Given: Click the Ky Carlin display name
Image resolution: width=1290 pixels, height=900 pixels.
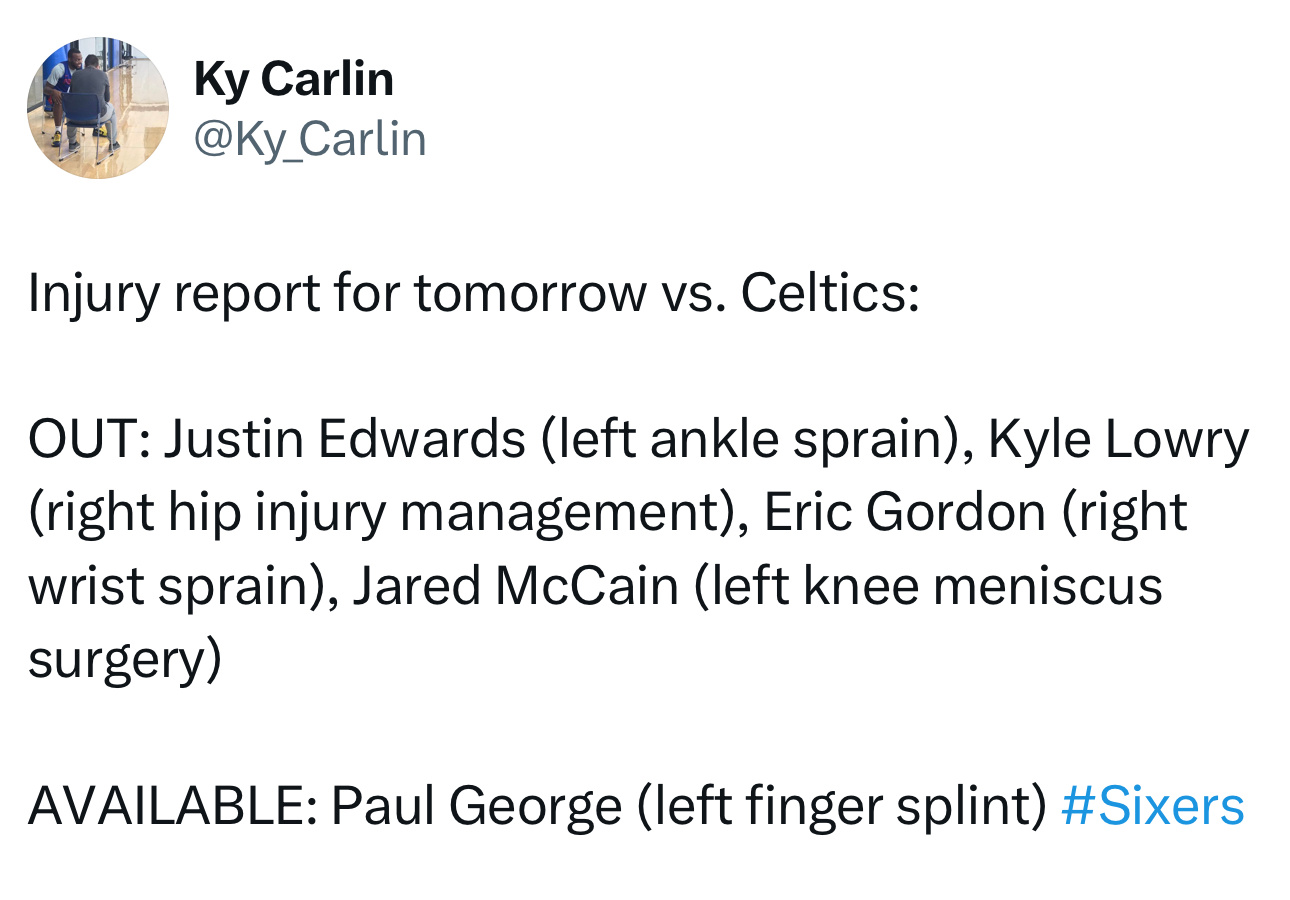Looking at the screenshot, I should 294,80.
